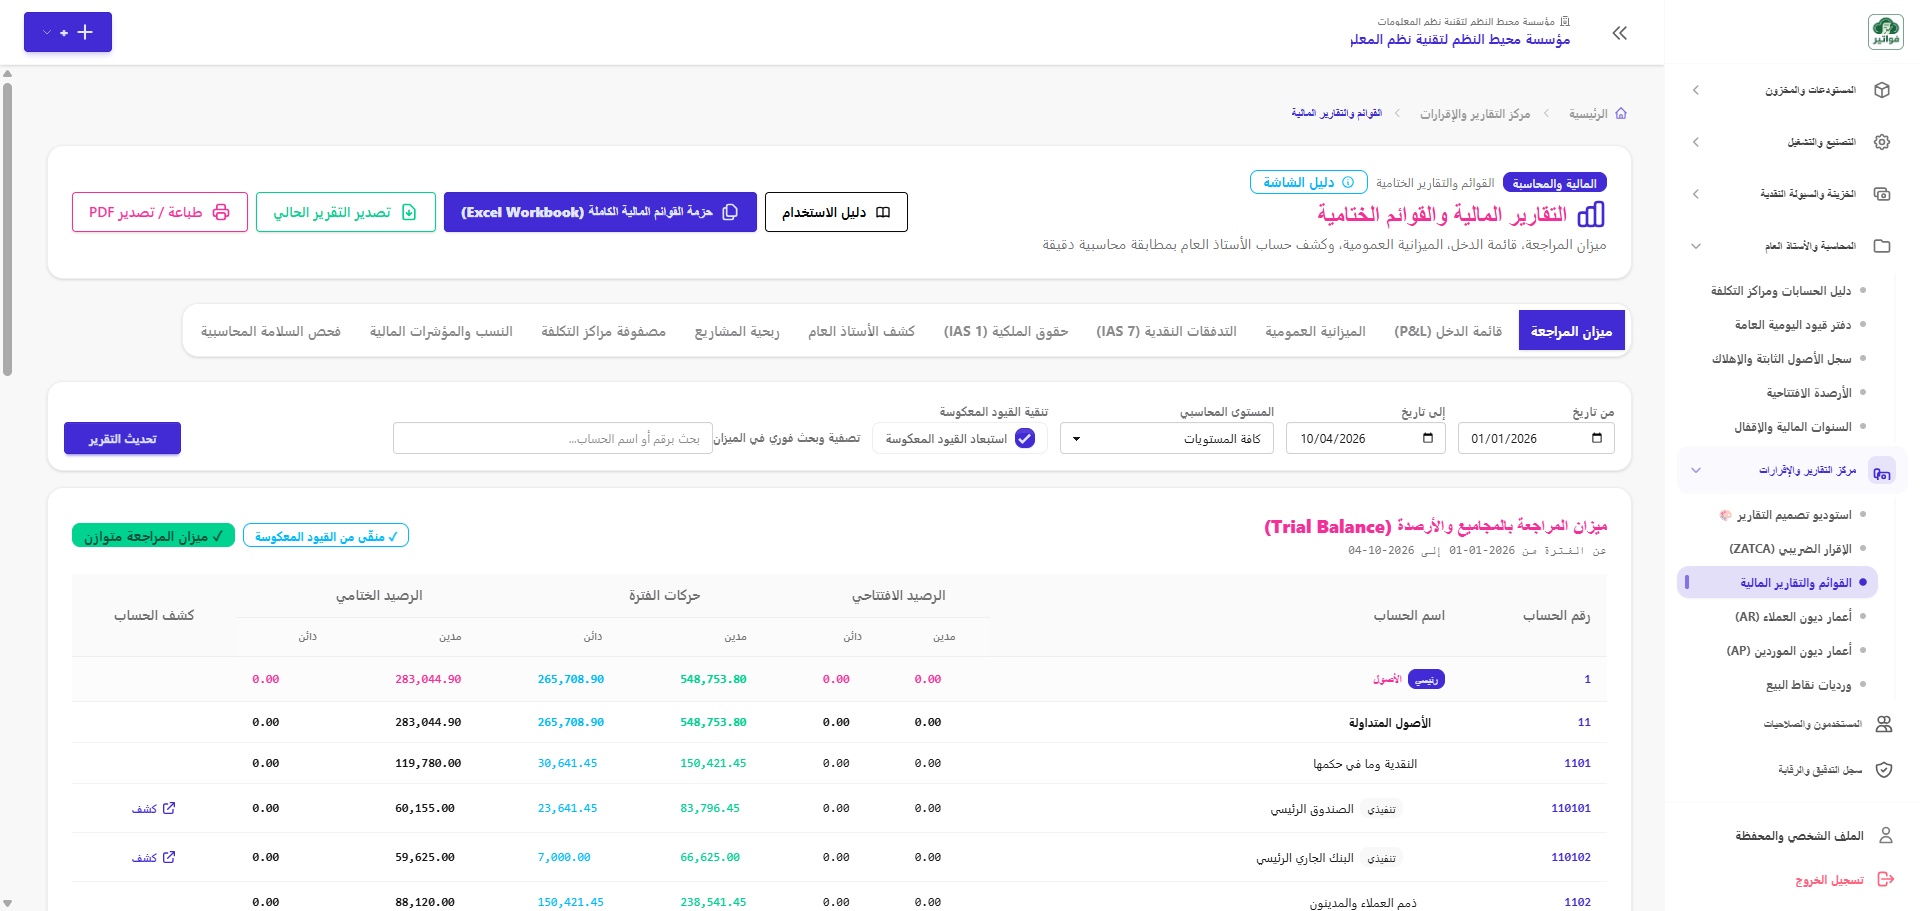1920x911 pixels.
Task: Open statement icon for account 110101
Action: click(x=169, y=808)
